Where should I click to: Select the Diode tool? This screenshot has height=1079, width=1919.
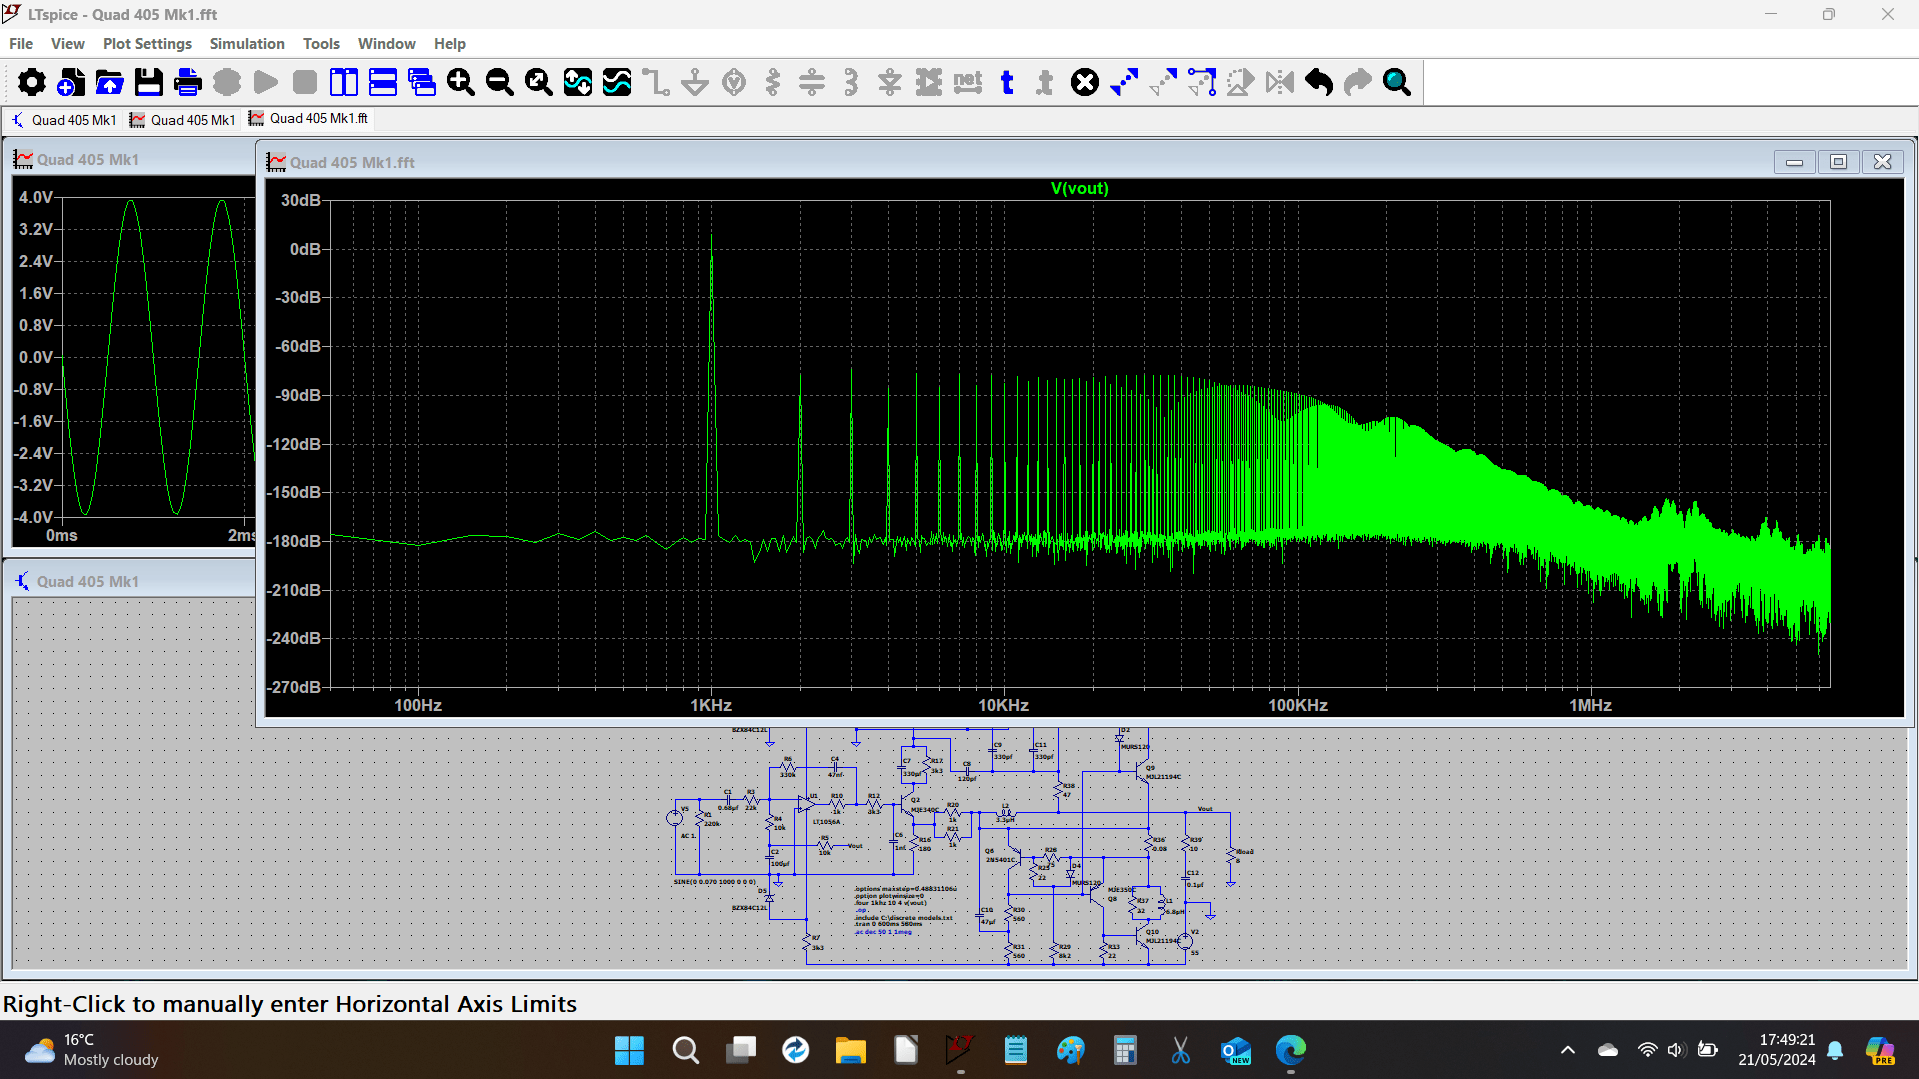(x=890, y=82)
